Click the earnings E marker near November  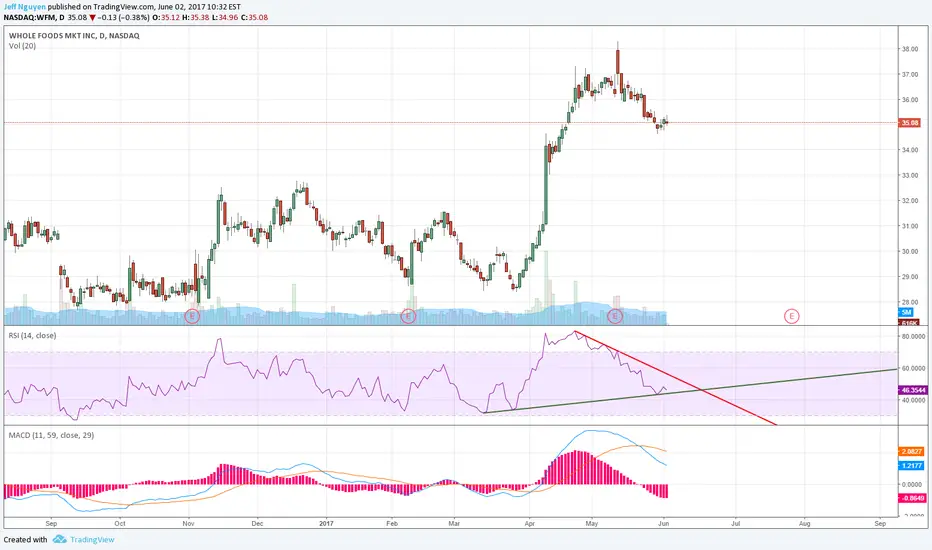click(x=192, y=316)
